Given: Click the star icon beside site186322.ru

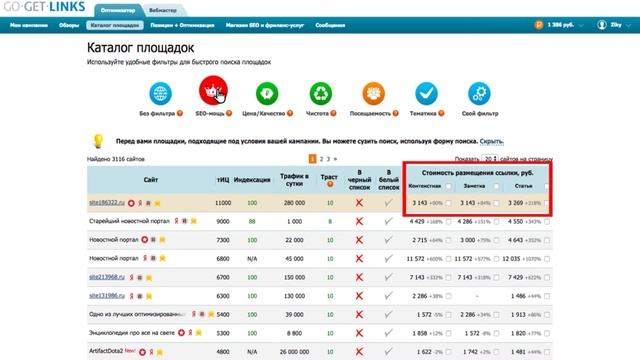Looking at the screenshot, I should click(157, 203).
